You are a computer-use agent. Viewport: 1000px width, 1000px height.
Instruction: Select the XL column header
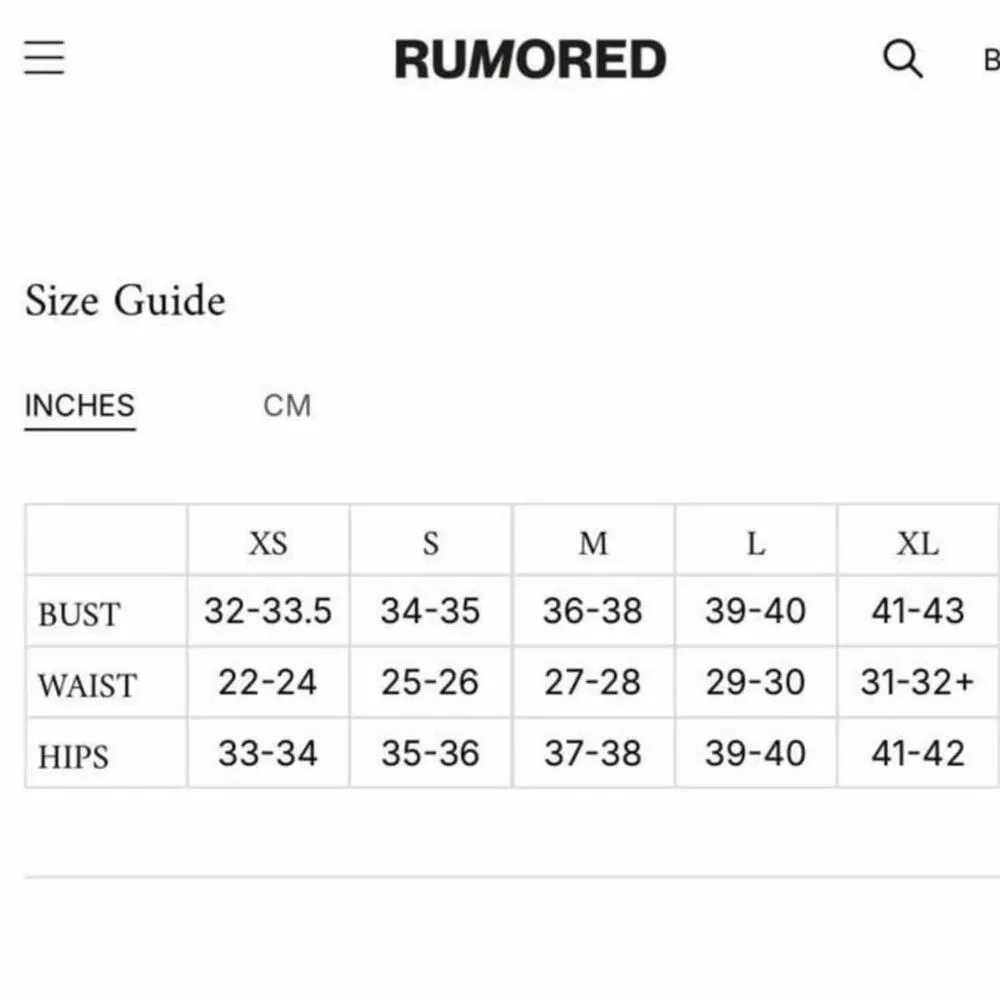point(917,543)
